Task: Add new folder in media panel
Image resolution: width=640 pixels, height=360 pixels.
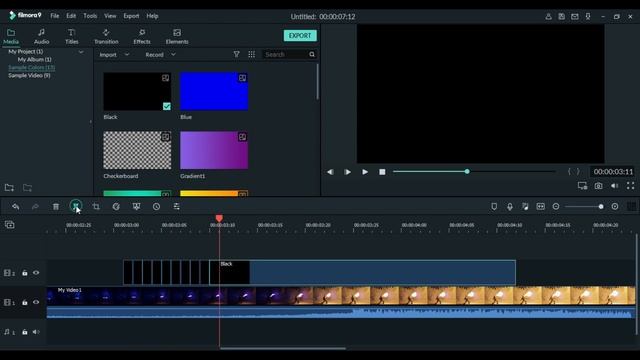Action: [9, 188]
